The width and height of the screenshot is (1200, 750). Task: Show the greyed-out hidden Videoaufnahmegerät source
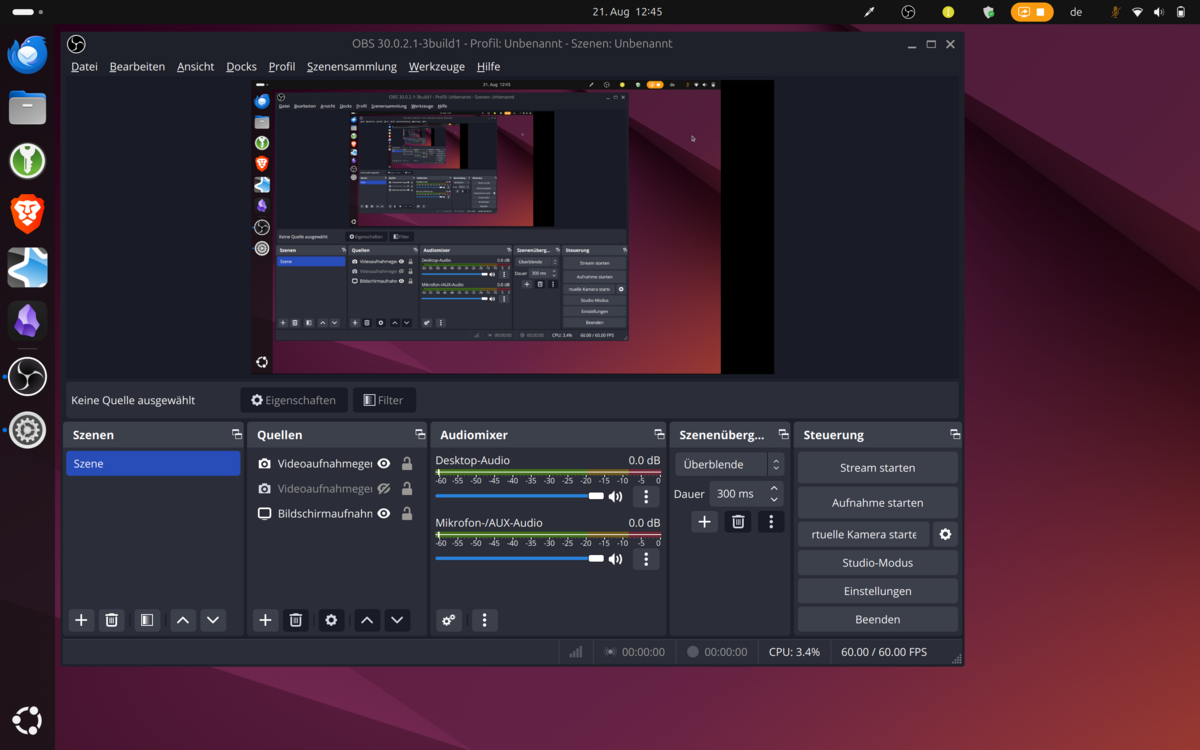(383, 489)
